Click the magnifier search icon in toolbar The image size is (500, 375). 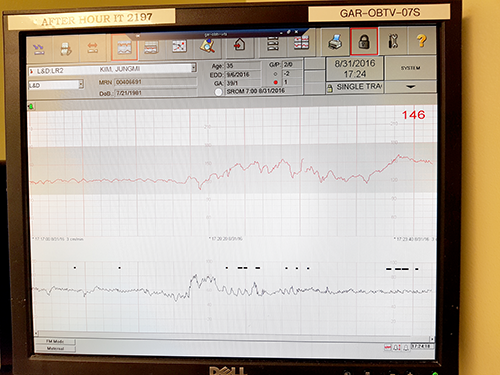coord(207,46)
